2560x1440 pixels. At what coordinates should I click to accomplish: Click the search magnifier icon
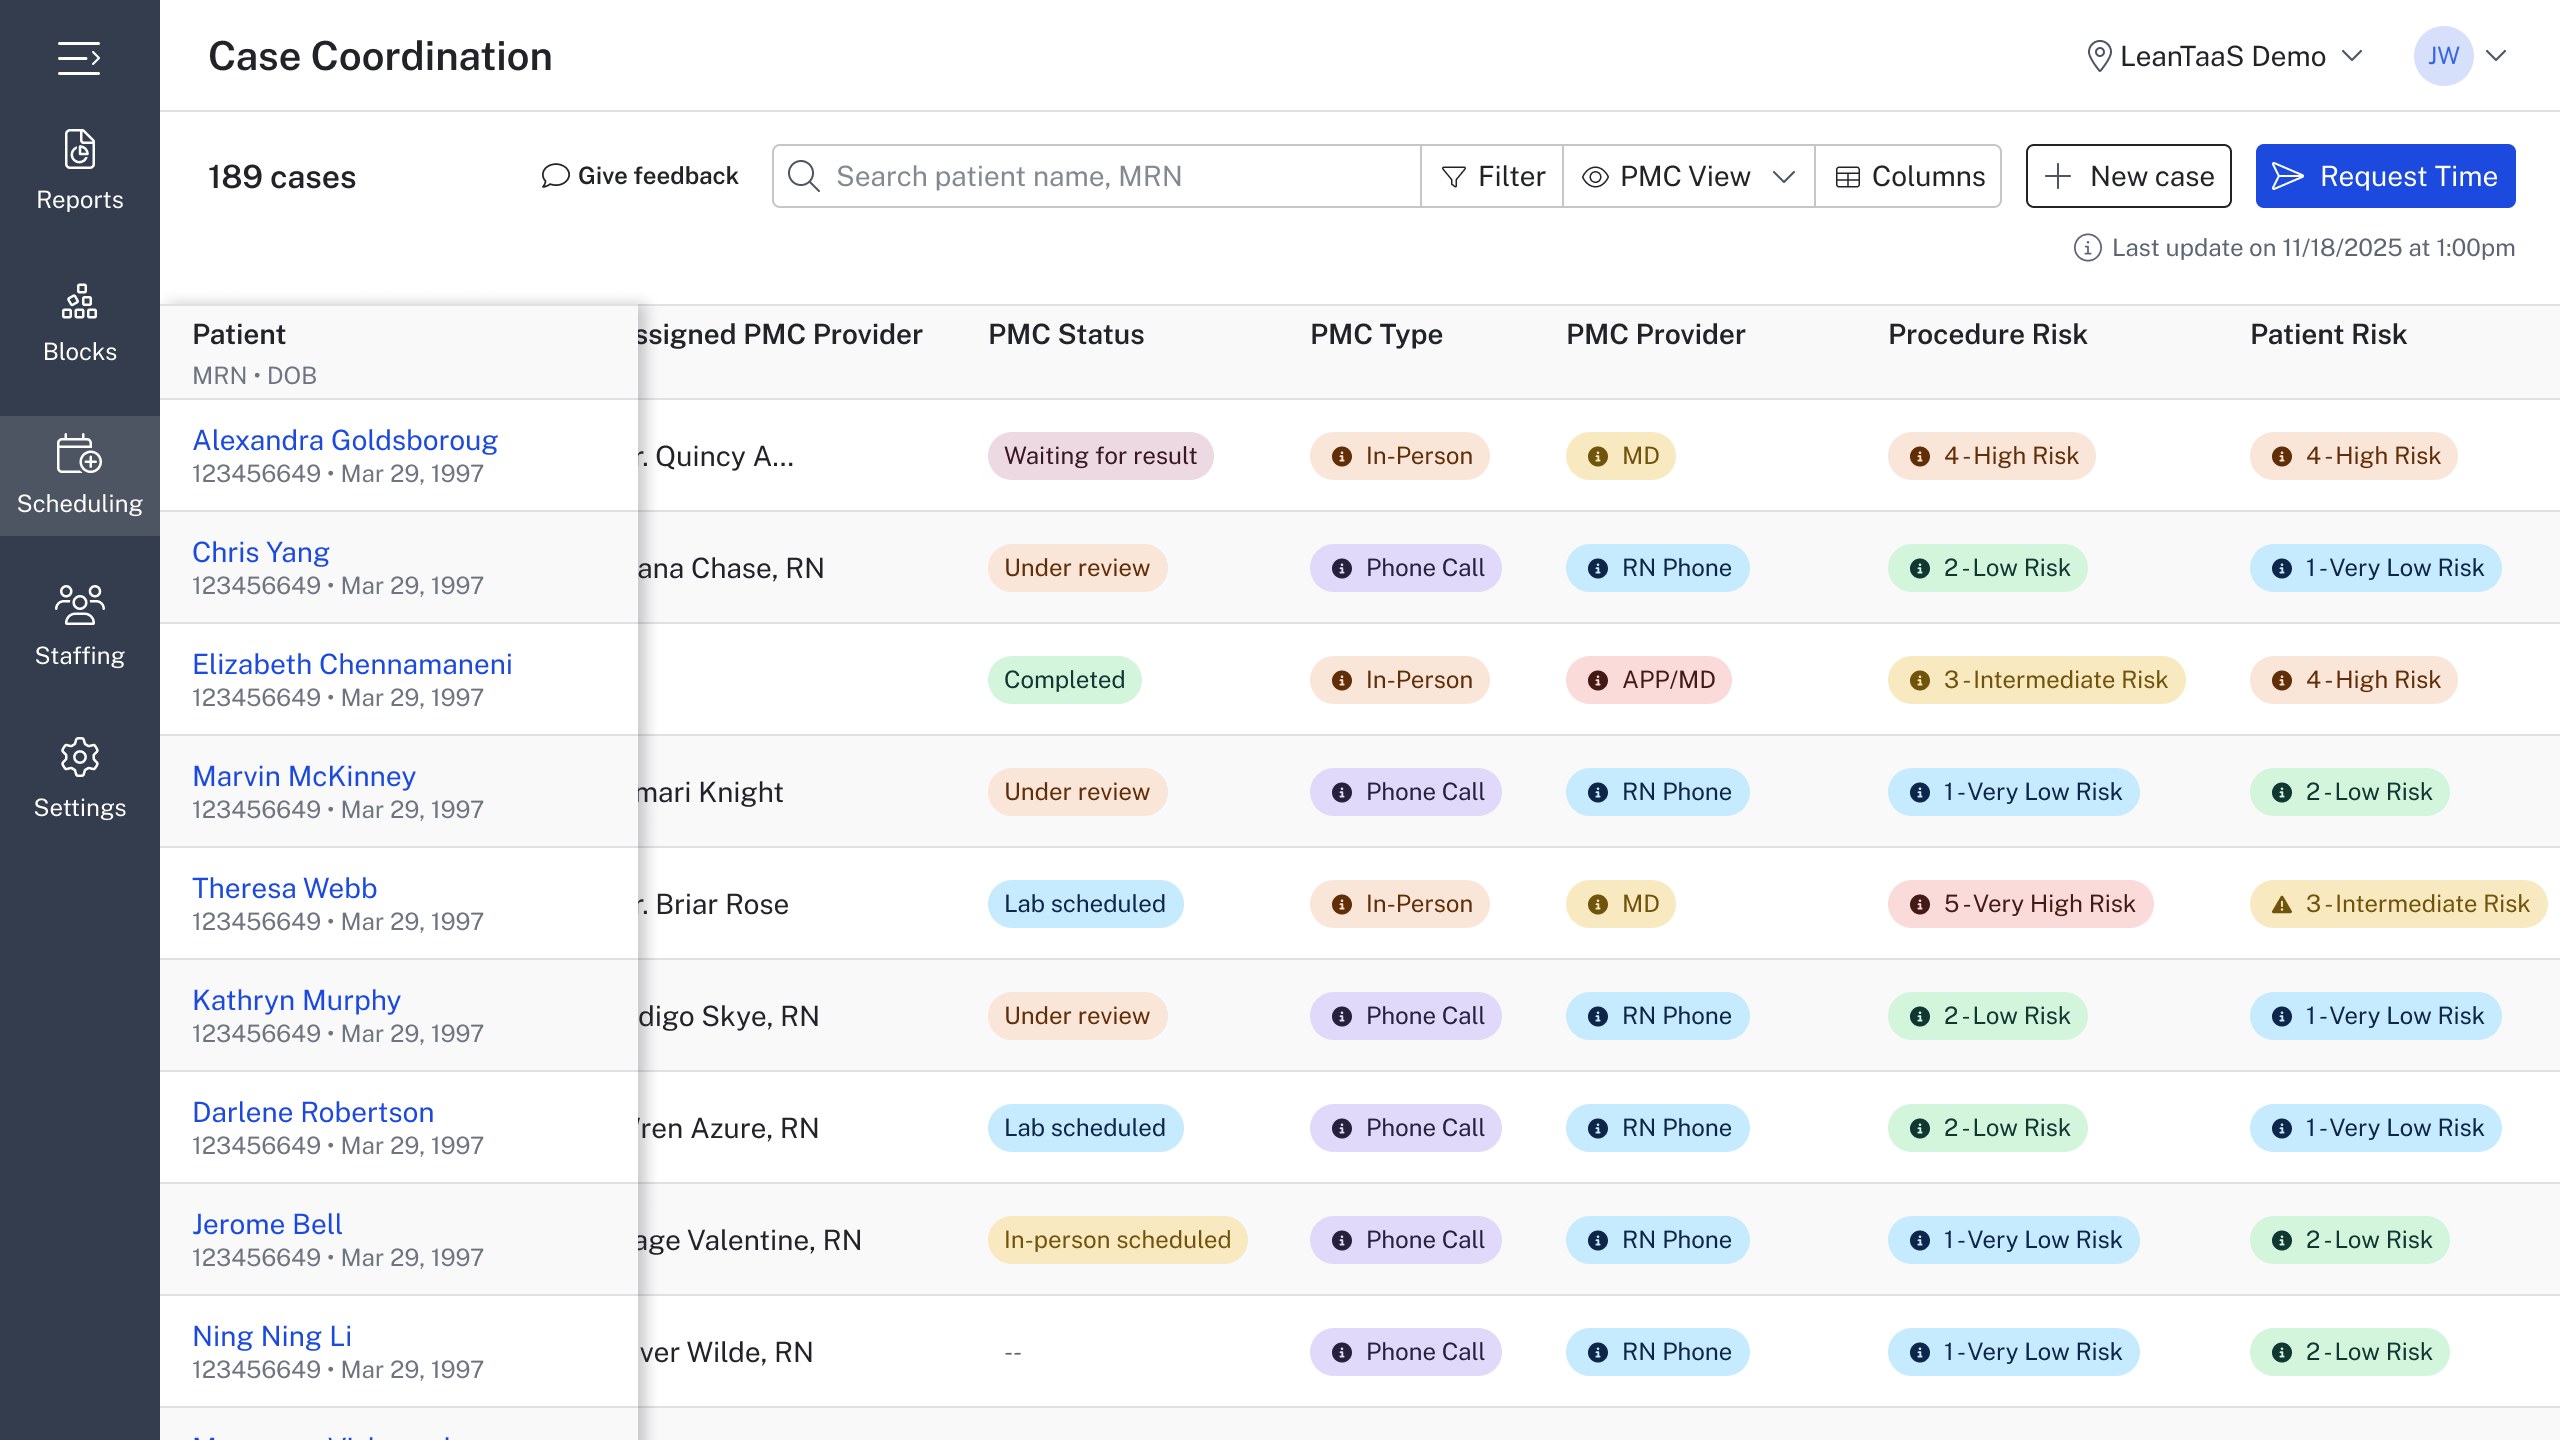tap(804, 176)
